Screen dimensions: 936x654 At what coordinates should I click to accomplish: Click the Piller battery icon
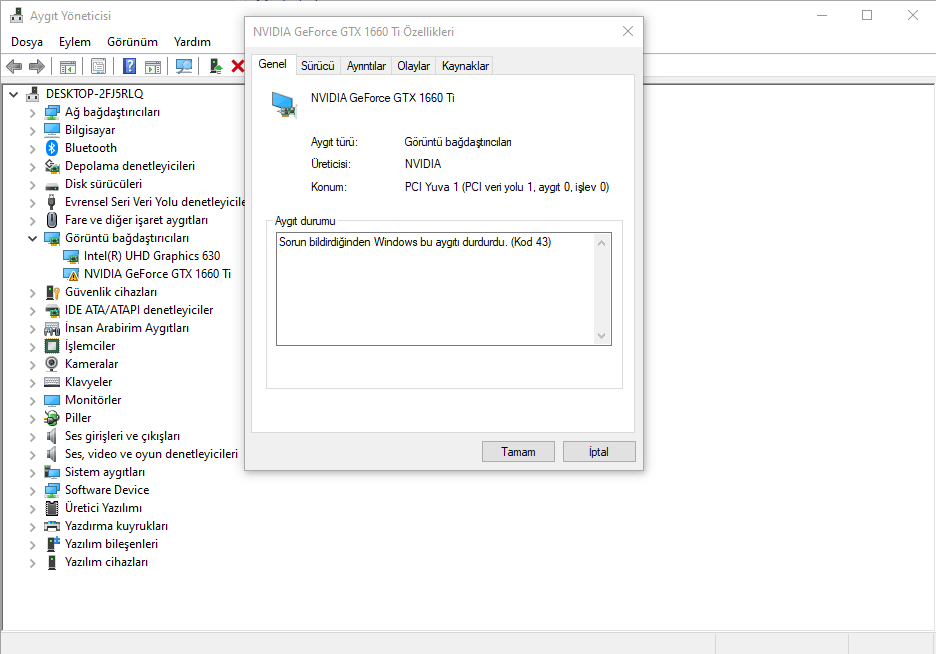52,418
